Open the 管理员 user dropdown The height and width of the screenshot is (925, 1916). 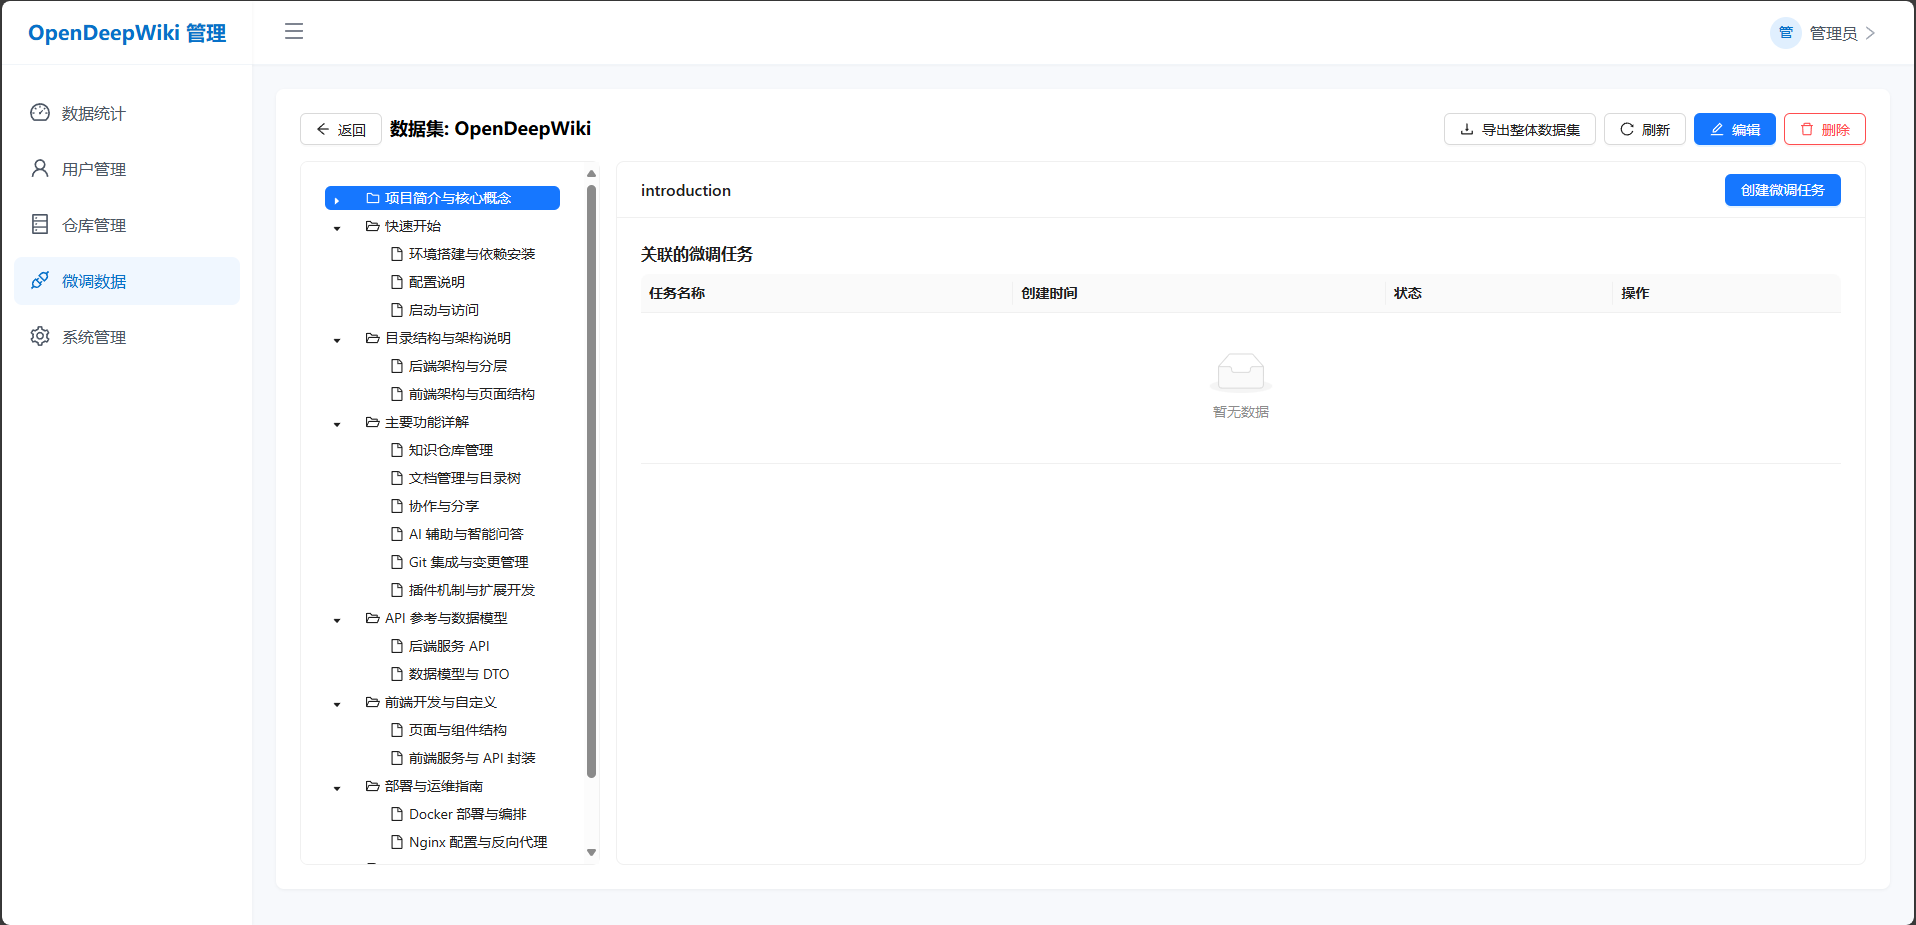(1823, 33)
